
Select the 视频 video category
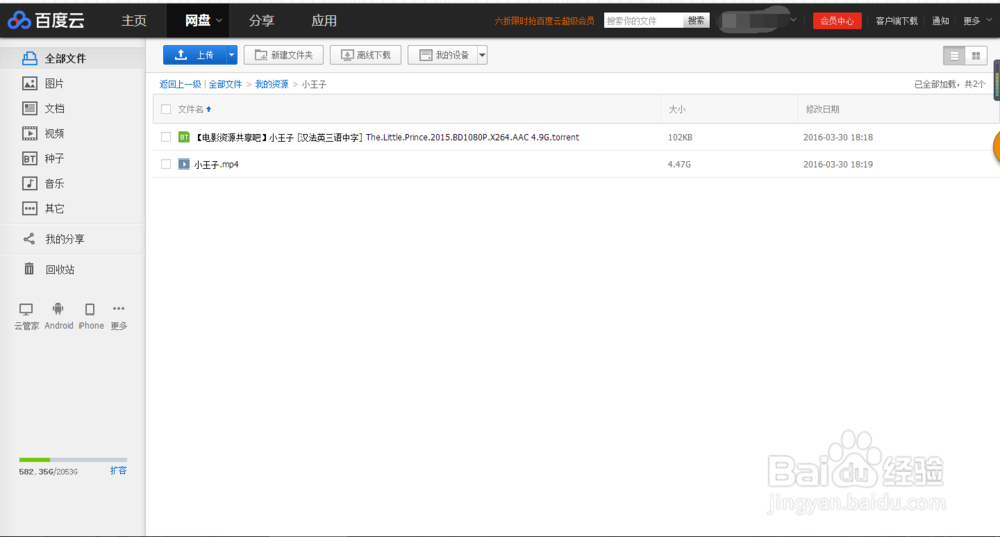click(x=42, y=133)
